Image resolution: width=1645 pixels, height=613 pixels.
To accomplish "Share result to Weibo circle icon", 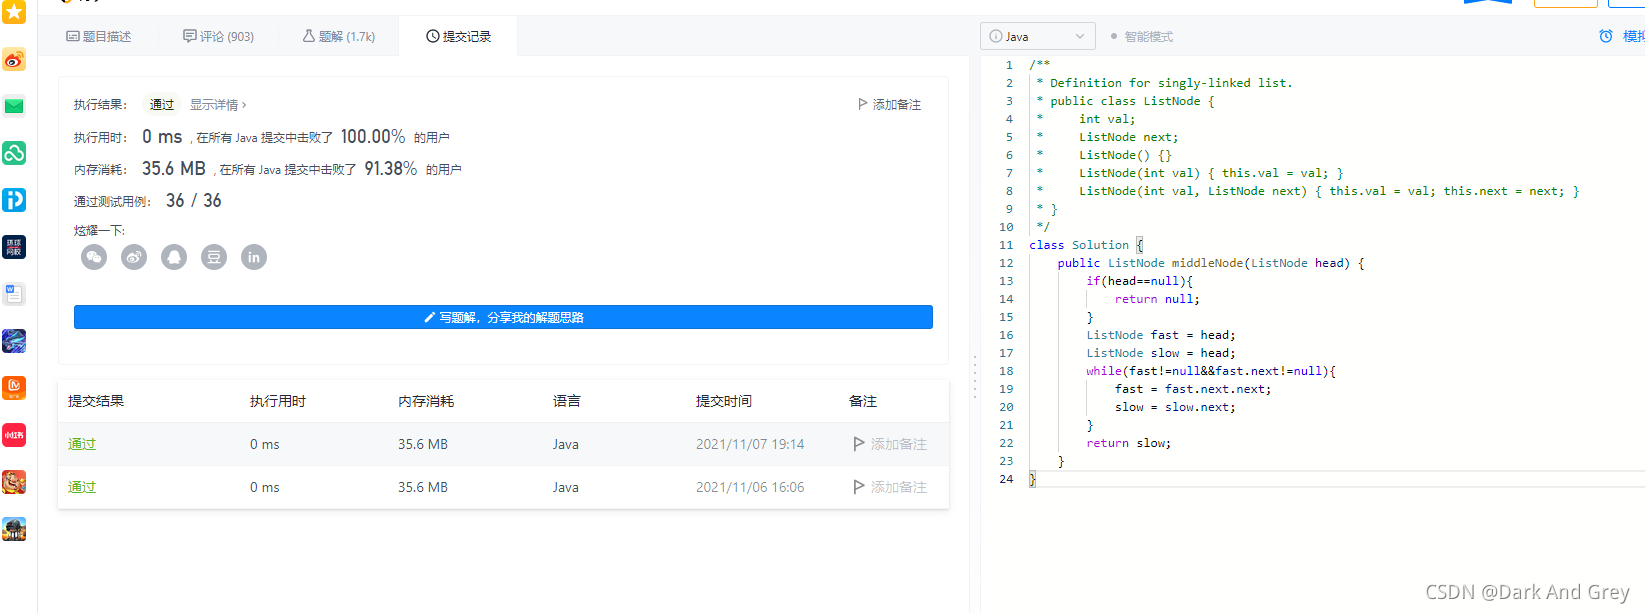I will click(x=134, y=257).
